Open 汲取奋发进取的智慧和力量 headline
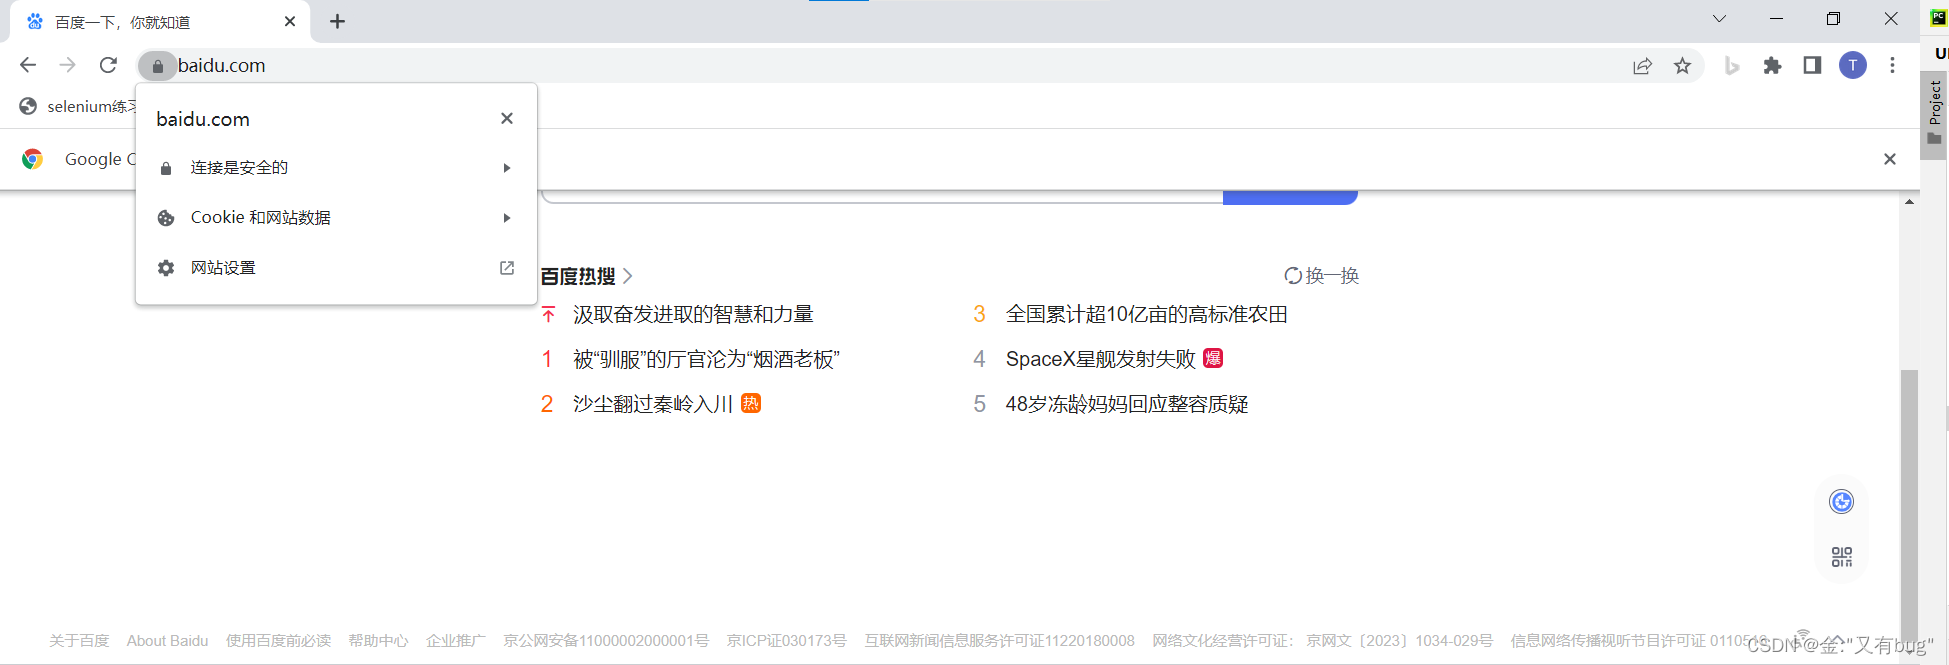Screen dimensions: 1949x665 pos(693,315)
